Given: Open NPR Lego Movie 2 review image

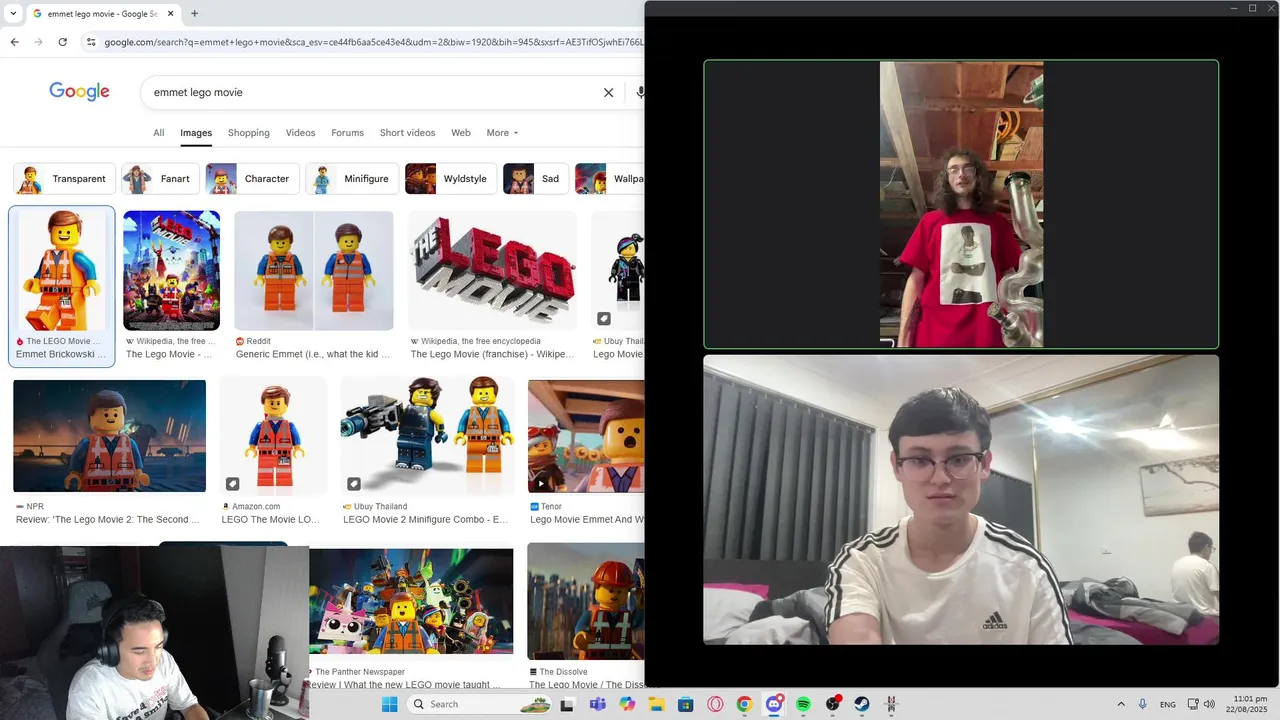Looking at the screenshot, I should tap(109, 436).
